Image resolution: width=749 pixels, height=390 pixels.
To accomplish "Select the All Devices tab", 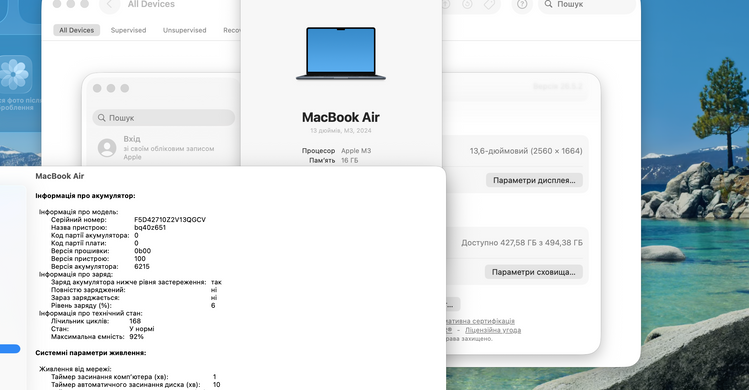I will point(76,30).
